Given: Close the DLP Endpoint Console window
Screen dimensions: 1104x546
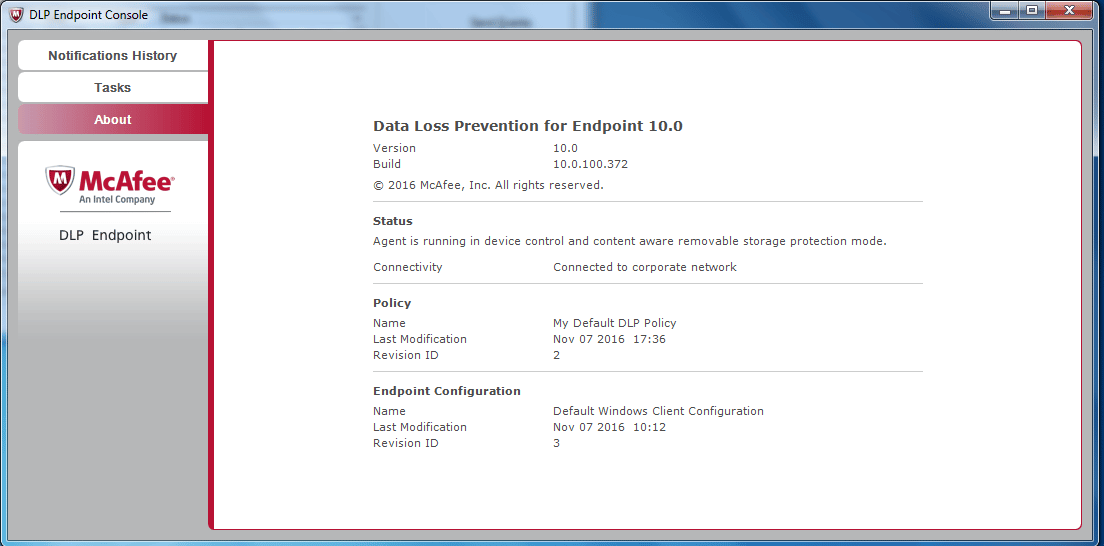Looking at the screenshot, I should [1071, 11].
